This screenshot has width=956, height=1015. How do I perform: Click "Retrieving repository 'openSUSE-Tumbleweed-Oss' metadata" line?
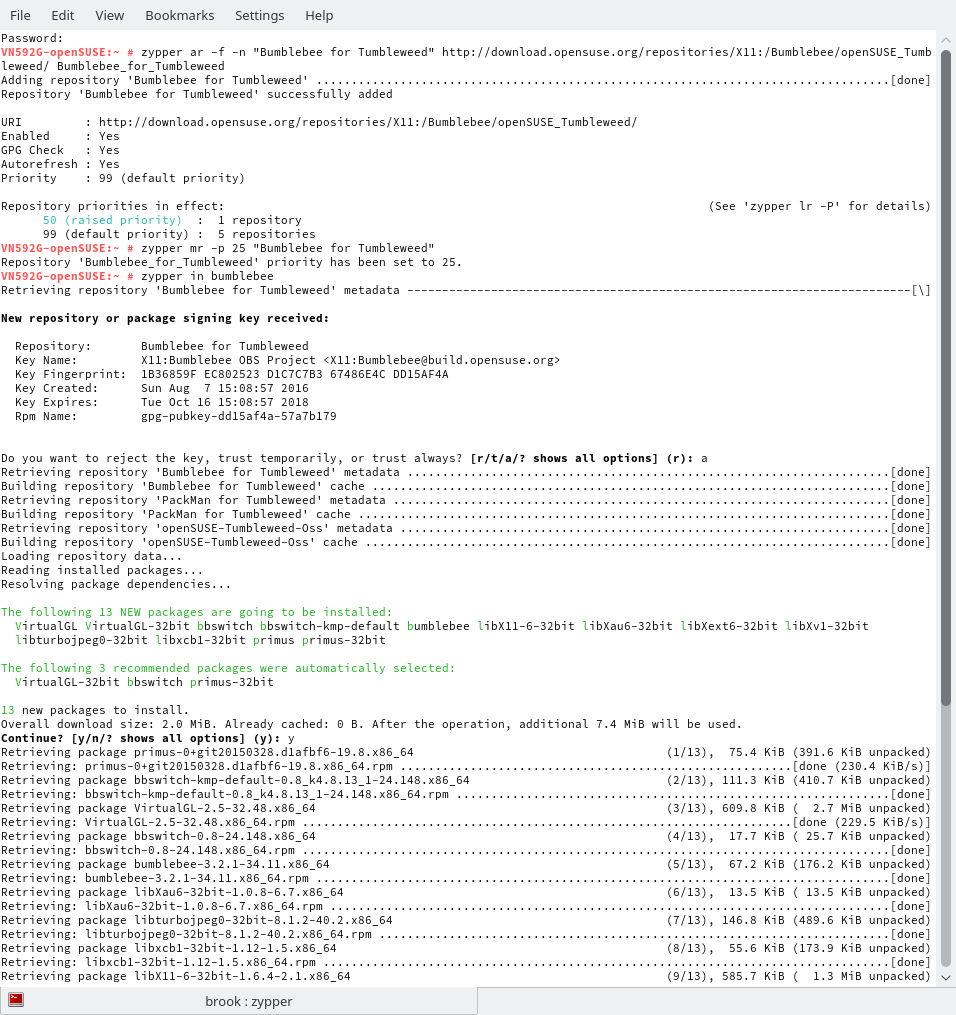466,528
